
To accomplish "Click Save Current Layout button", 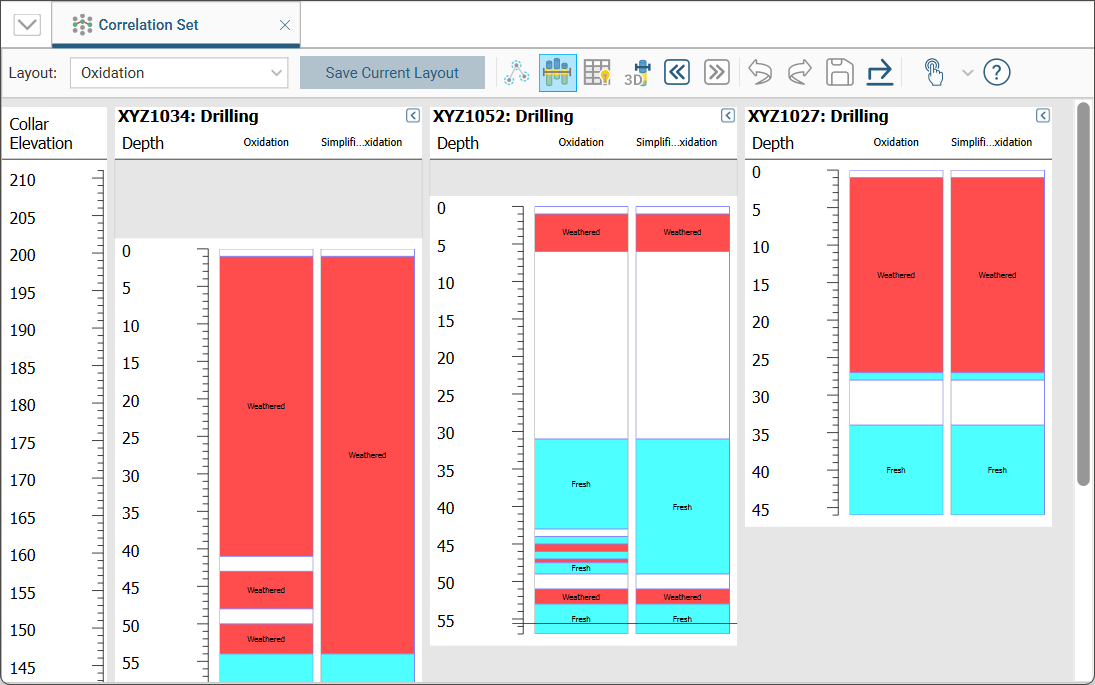I will [x=392, y=73].
